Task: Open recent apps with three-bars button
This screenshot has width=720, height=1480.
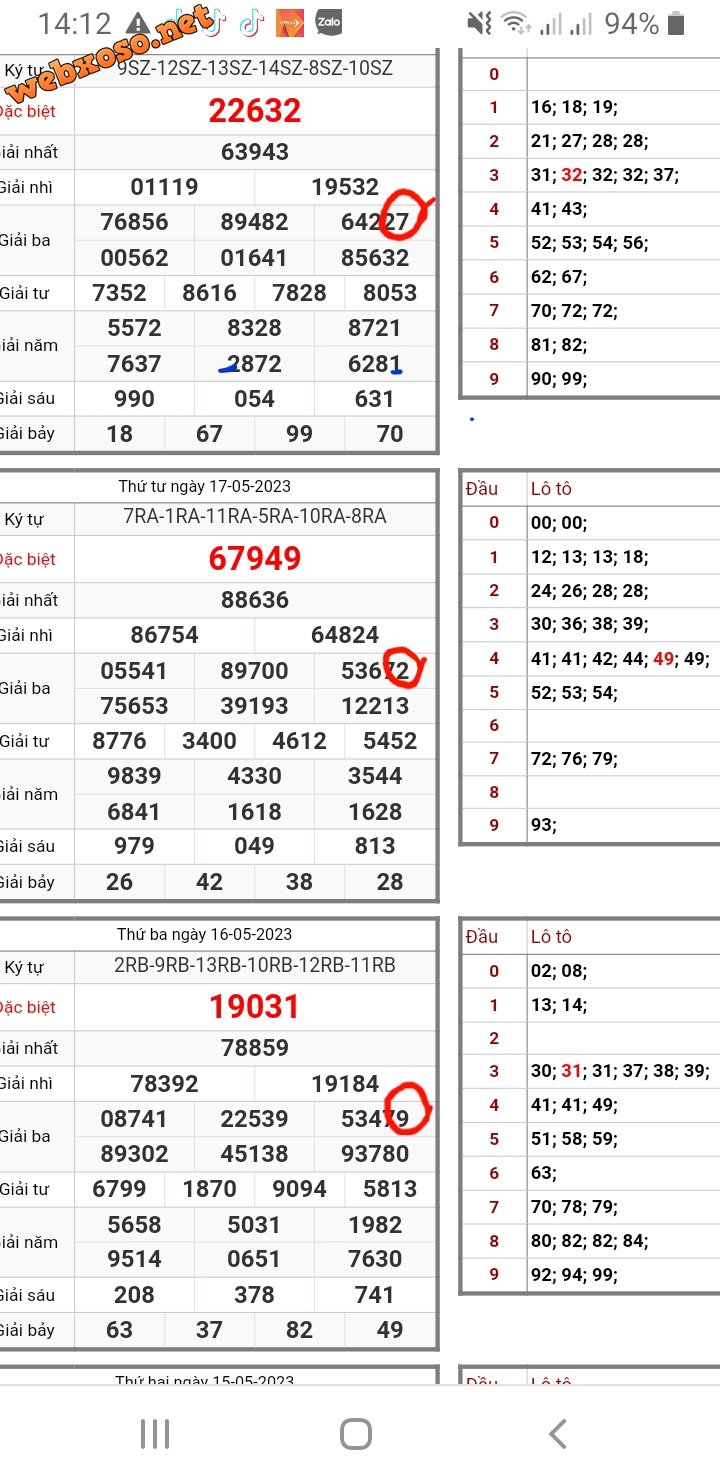Action: [x=155, y=1434]
